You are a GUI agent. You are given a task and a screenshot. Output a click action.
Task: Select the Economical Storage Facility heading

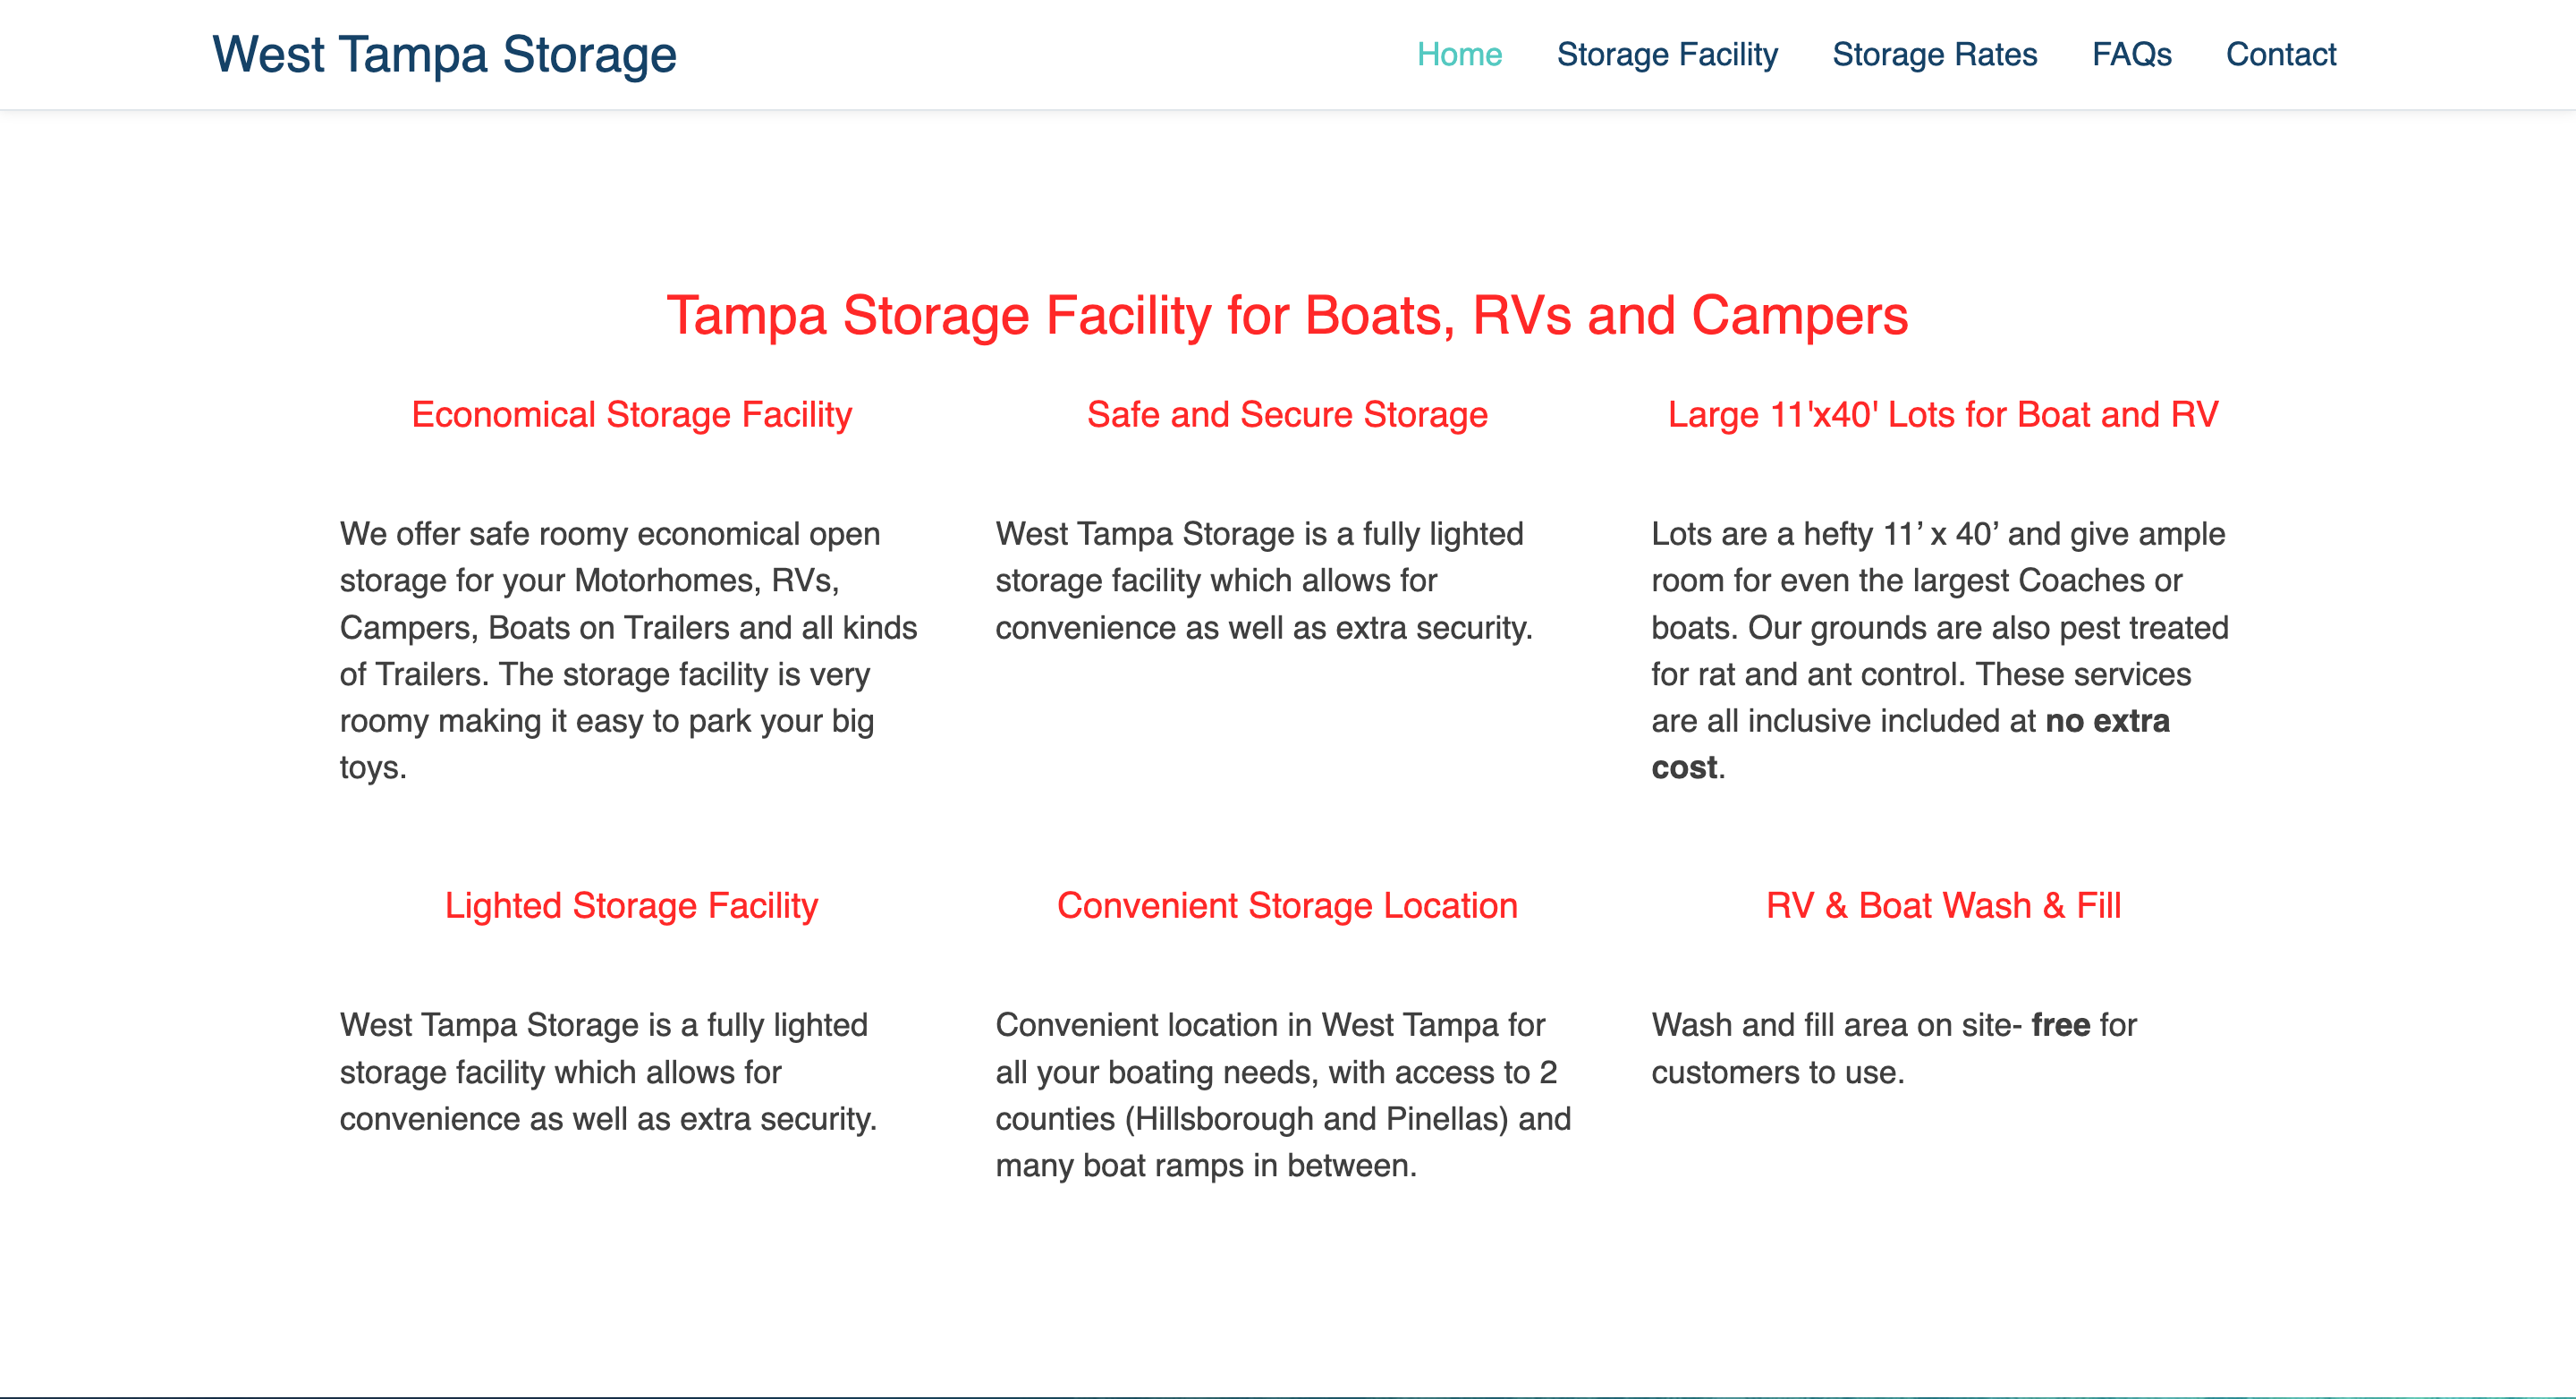coord(631,415)
